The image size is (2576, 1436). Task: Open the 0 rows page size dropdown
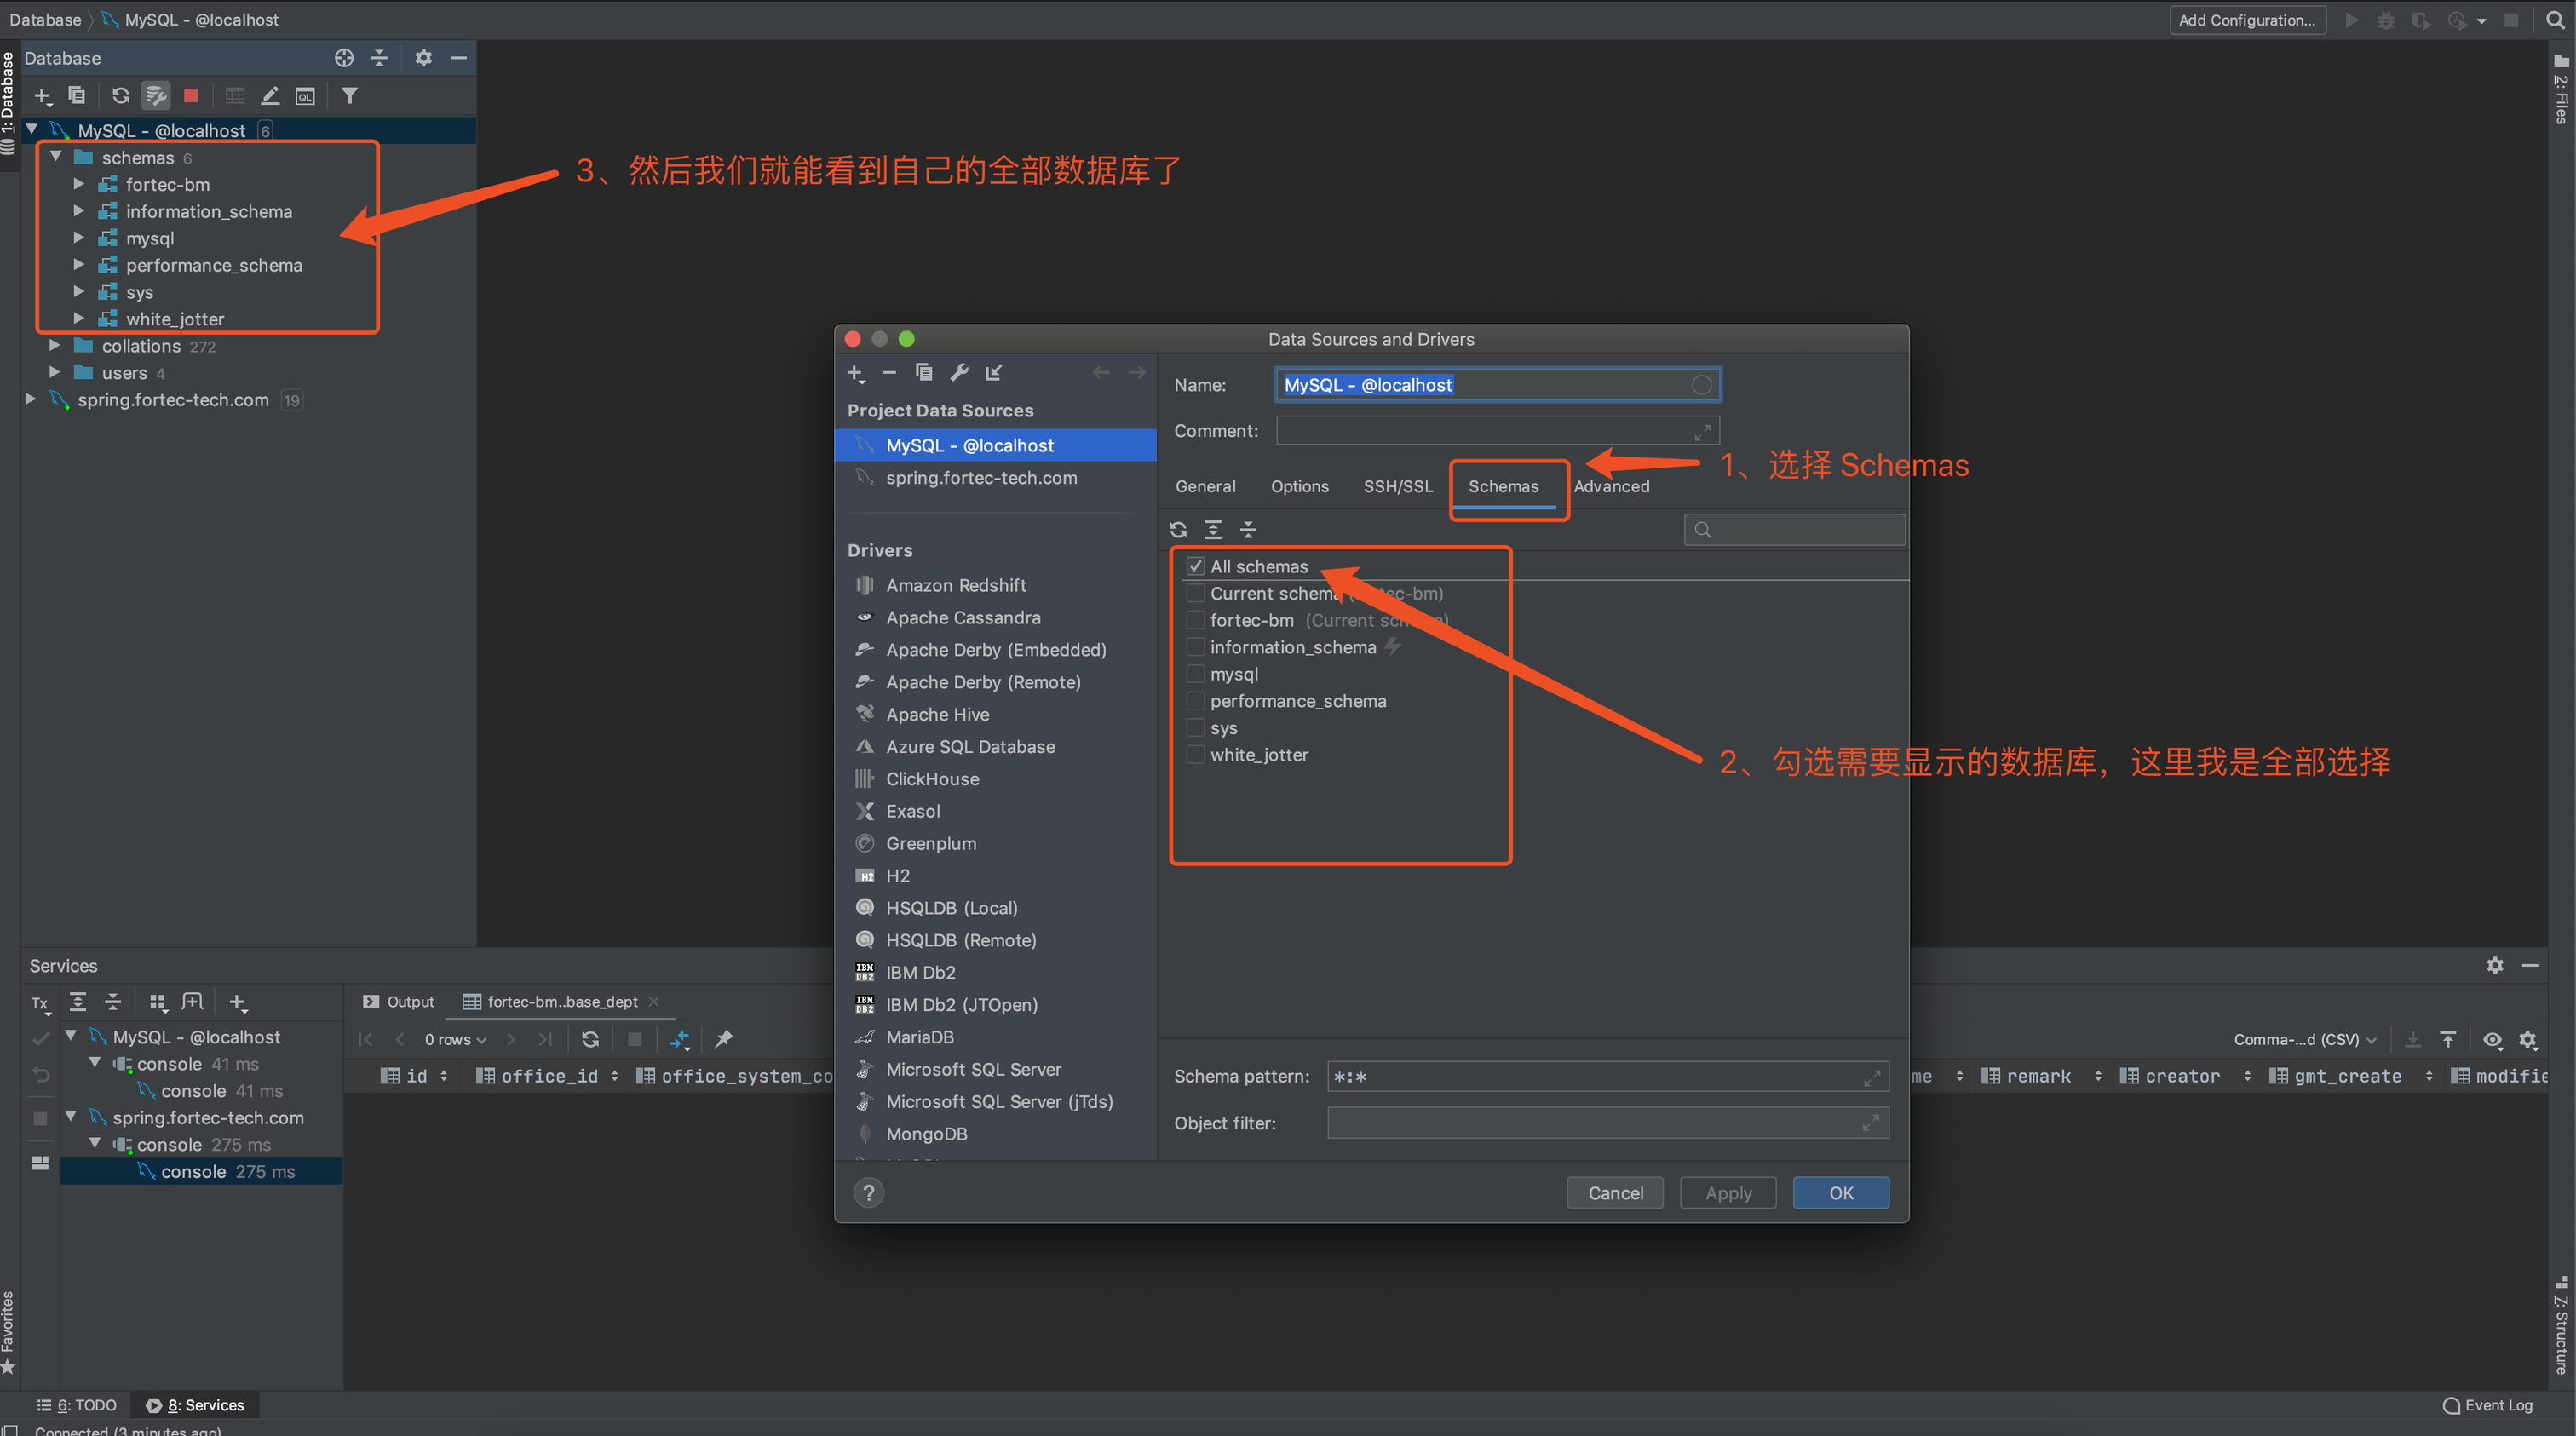pos(455,1039)
